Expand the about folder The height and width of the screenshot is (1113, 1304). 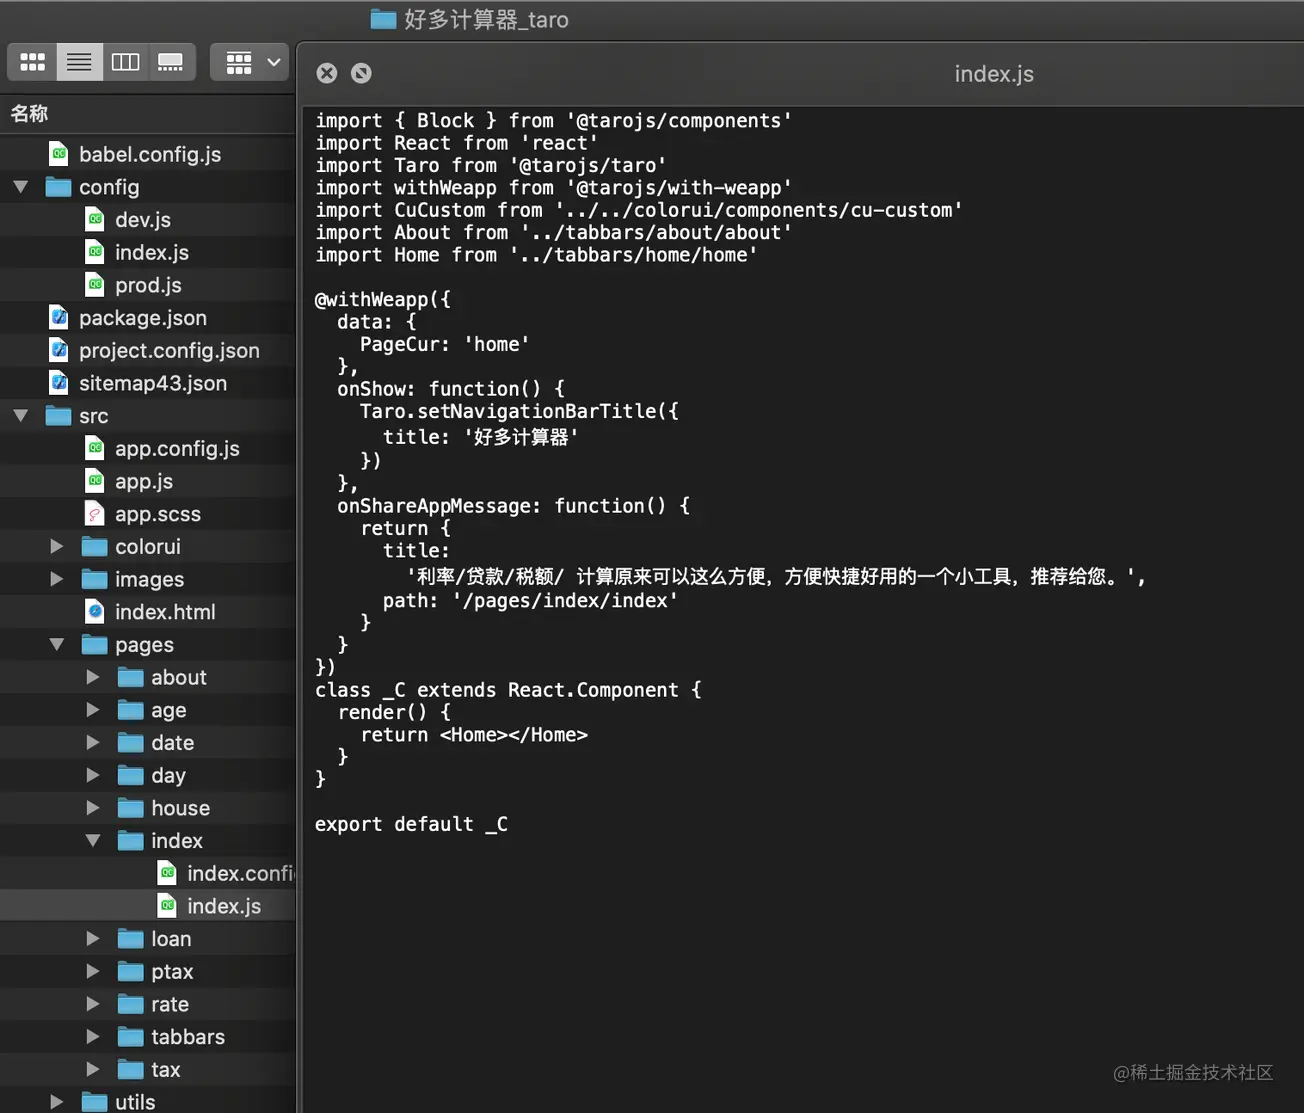pos(93,677)
